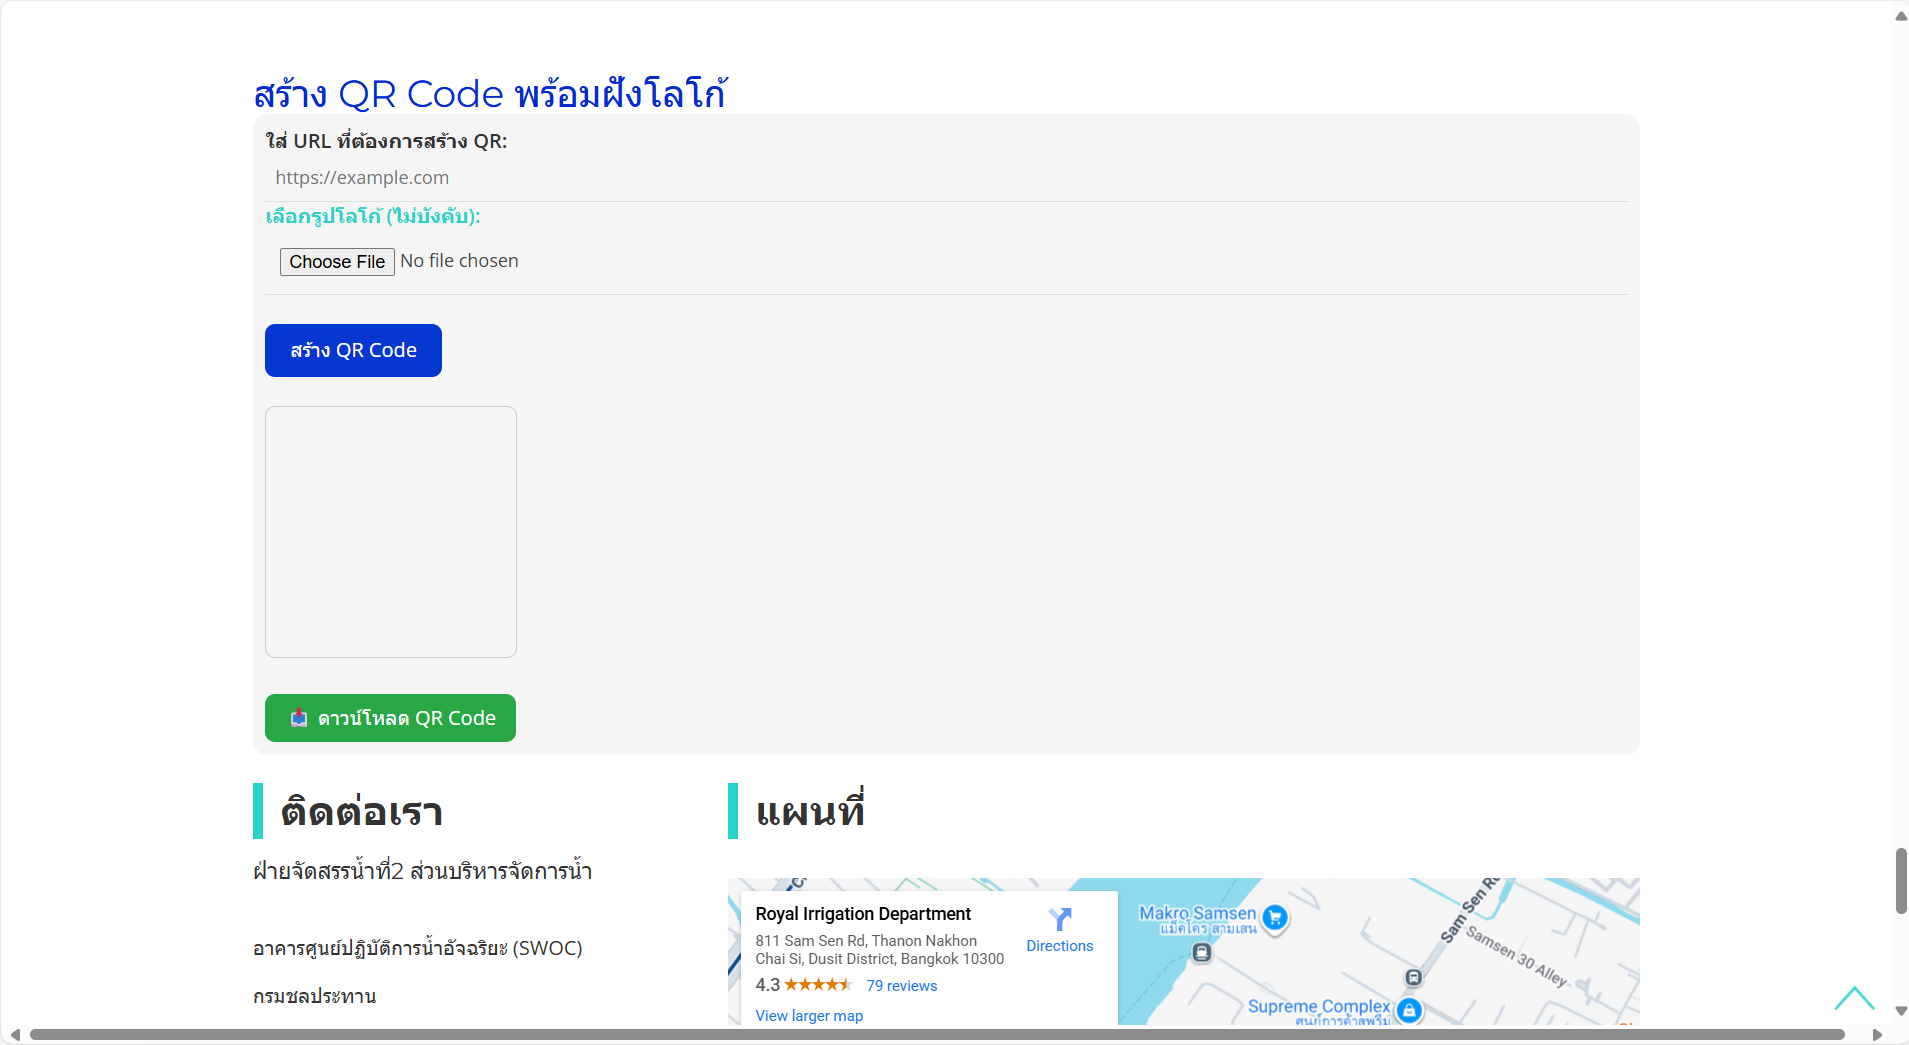Click the vertical scrollbar down arrow

tap(1900, 1011)
